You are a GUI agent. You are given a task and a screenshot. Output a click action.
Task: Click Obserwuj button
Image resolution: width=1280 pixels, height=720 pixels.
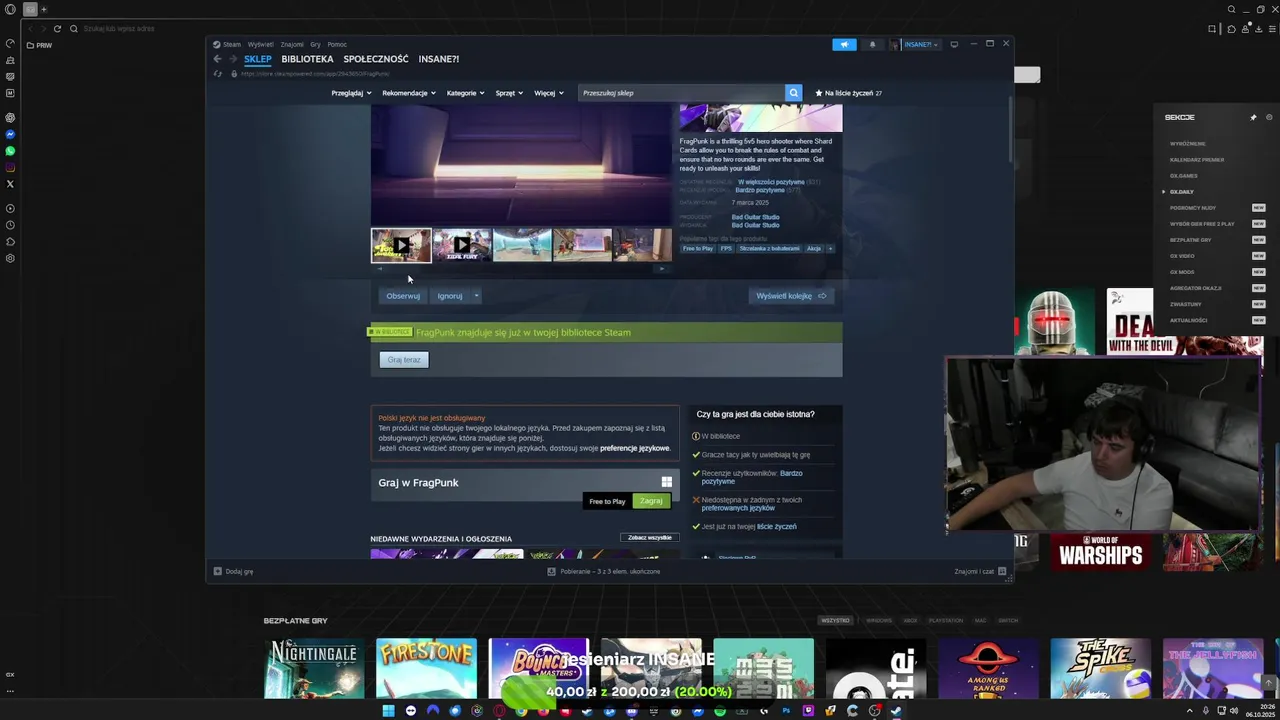click(x=403, y=296)
